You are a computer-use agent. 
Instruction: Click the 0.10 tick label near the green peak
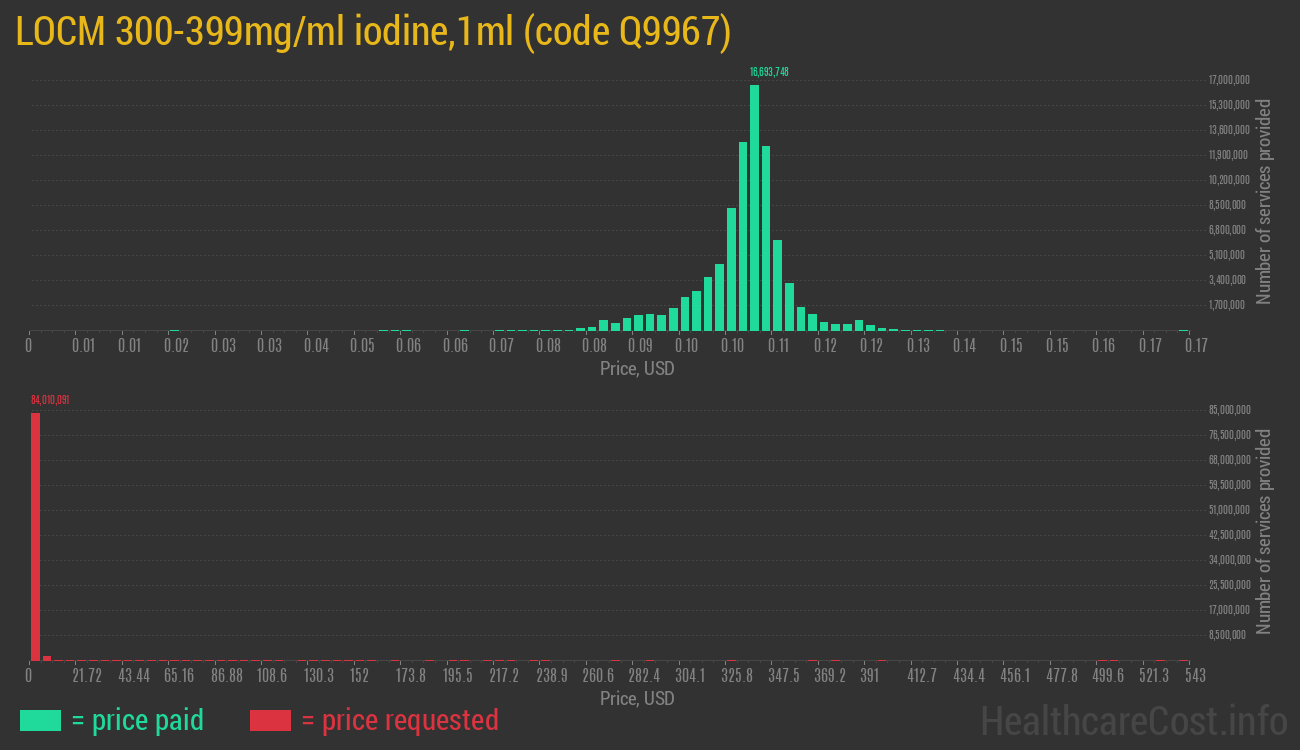point(733,345)
